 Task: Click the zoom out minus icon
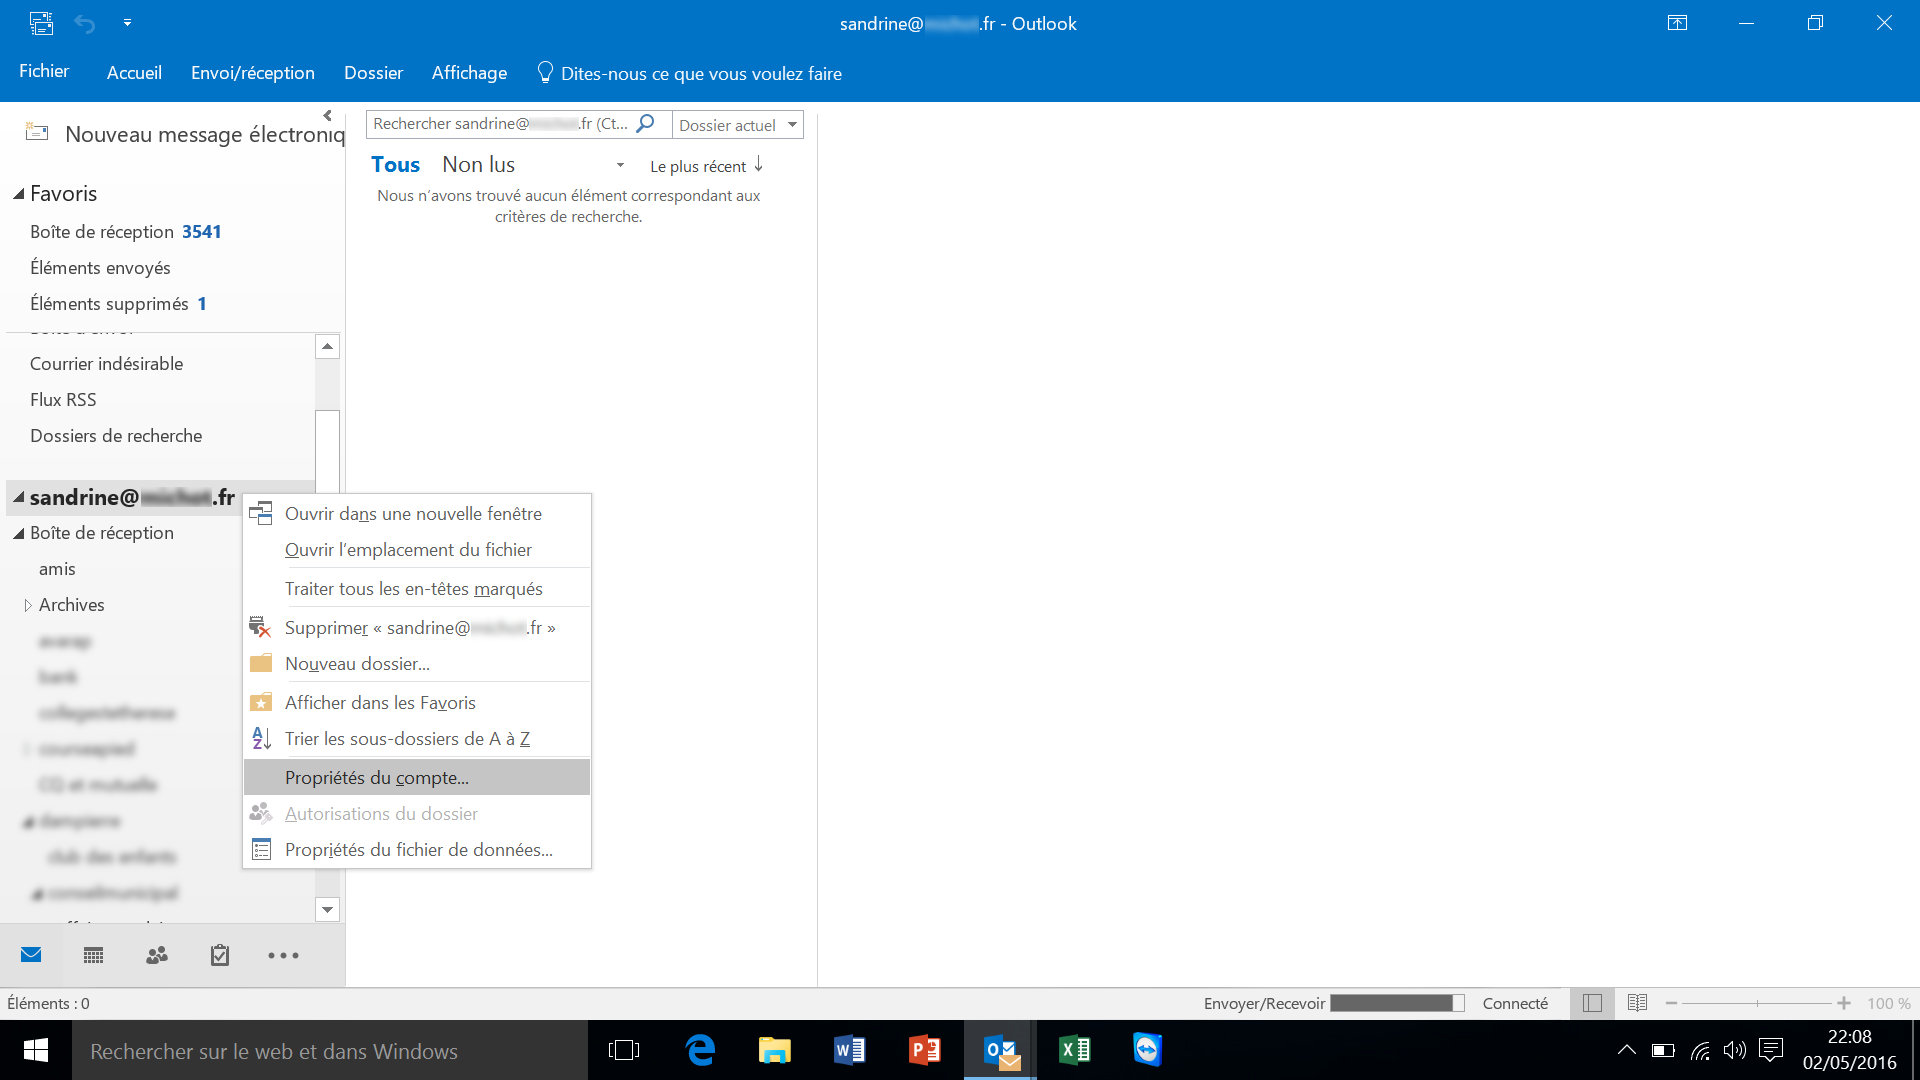[1671, 1003]
